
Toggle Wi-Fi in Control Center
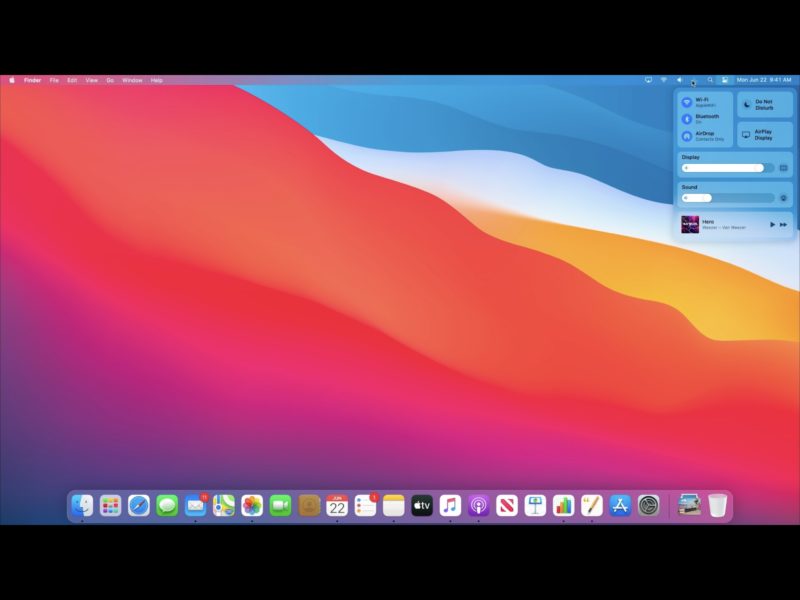coord(687,102)
